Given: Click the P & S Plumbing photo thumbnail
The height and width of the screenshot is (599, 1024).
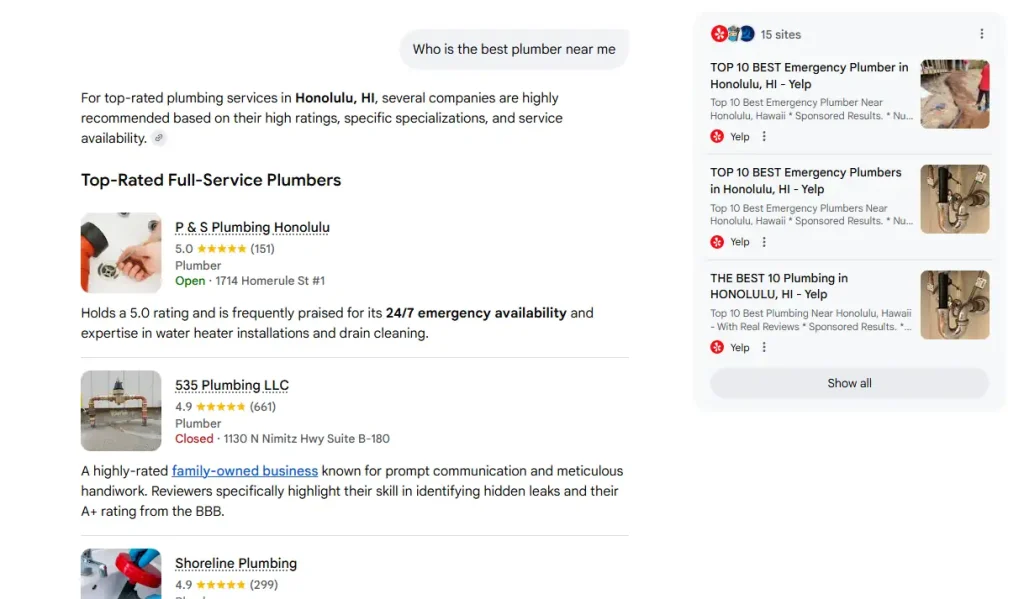Looking at the screenshot, I should click(x=121, y=252).
